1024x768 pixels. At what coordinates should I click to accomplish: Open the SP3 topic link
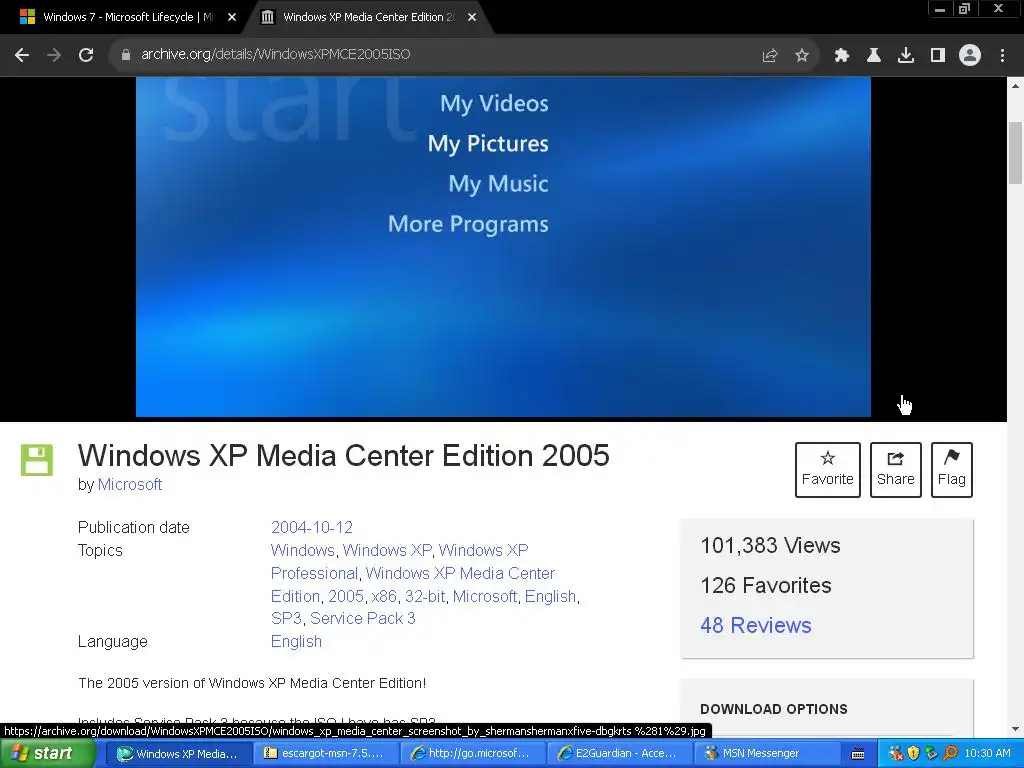pos(286,618)
